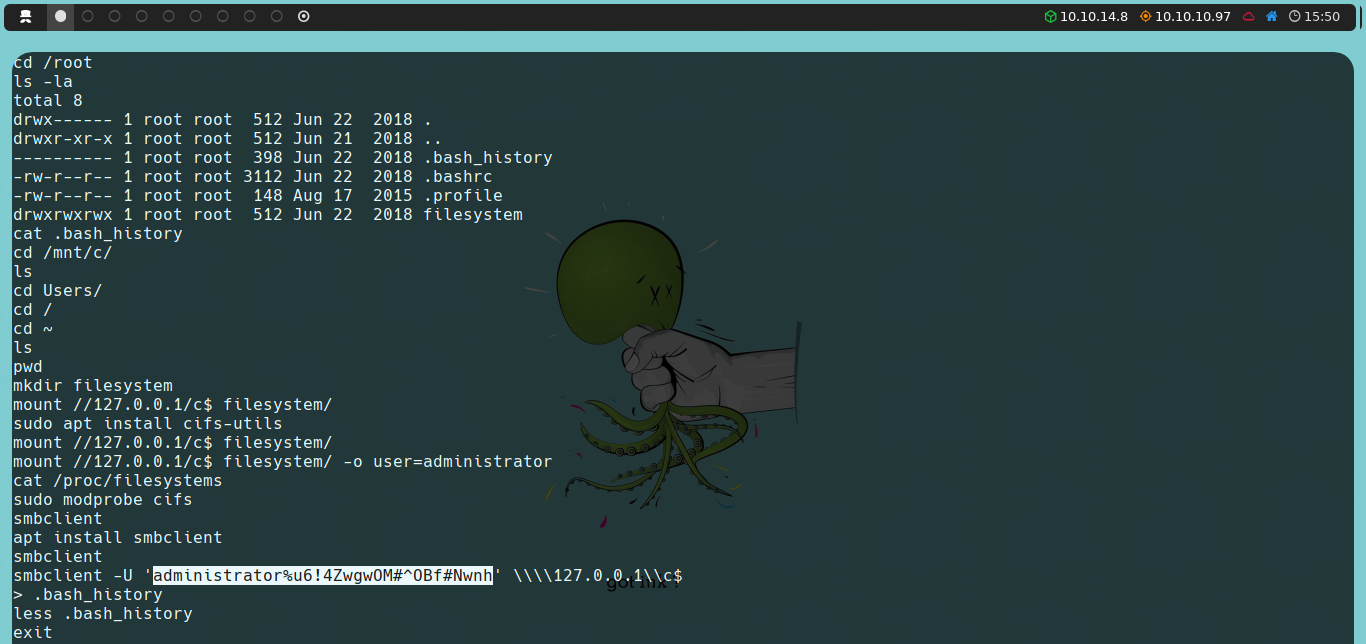Image resolution: width=1366 pixels, height=644 pixels.
Task: Click the 'cd /mnt/c/' line
Action: pos(63,253)
